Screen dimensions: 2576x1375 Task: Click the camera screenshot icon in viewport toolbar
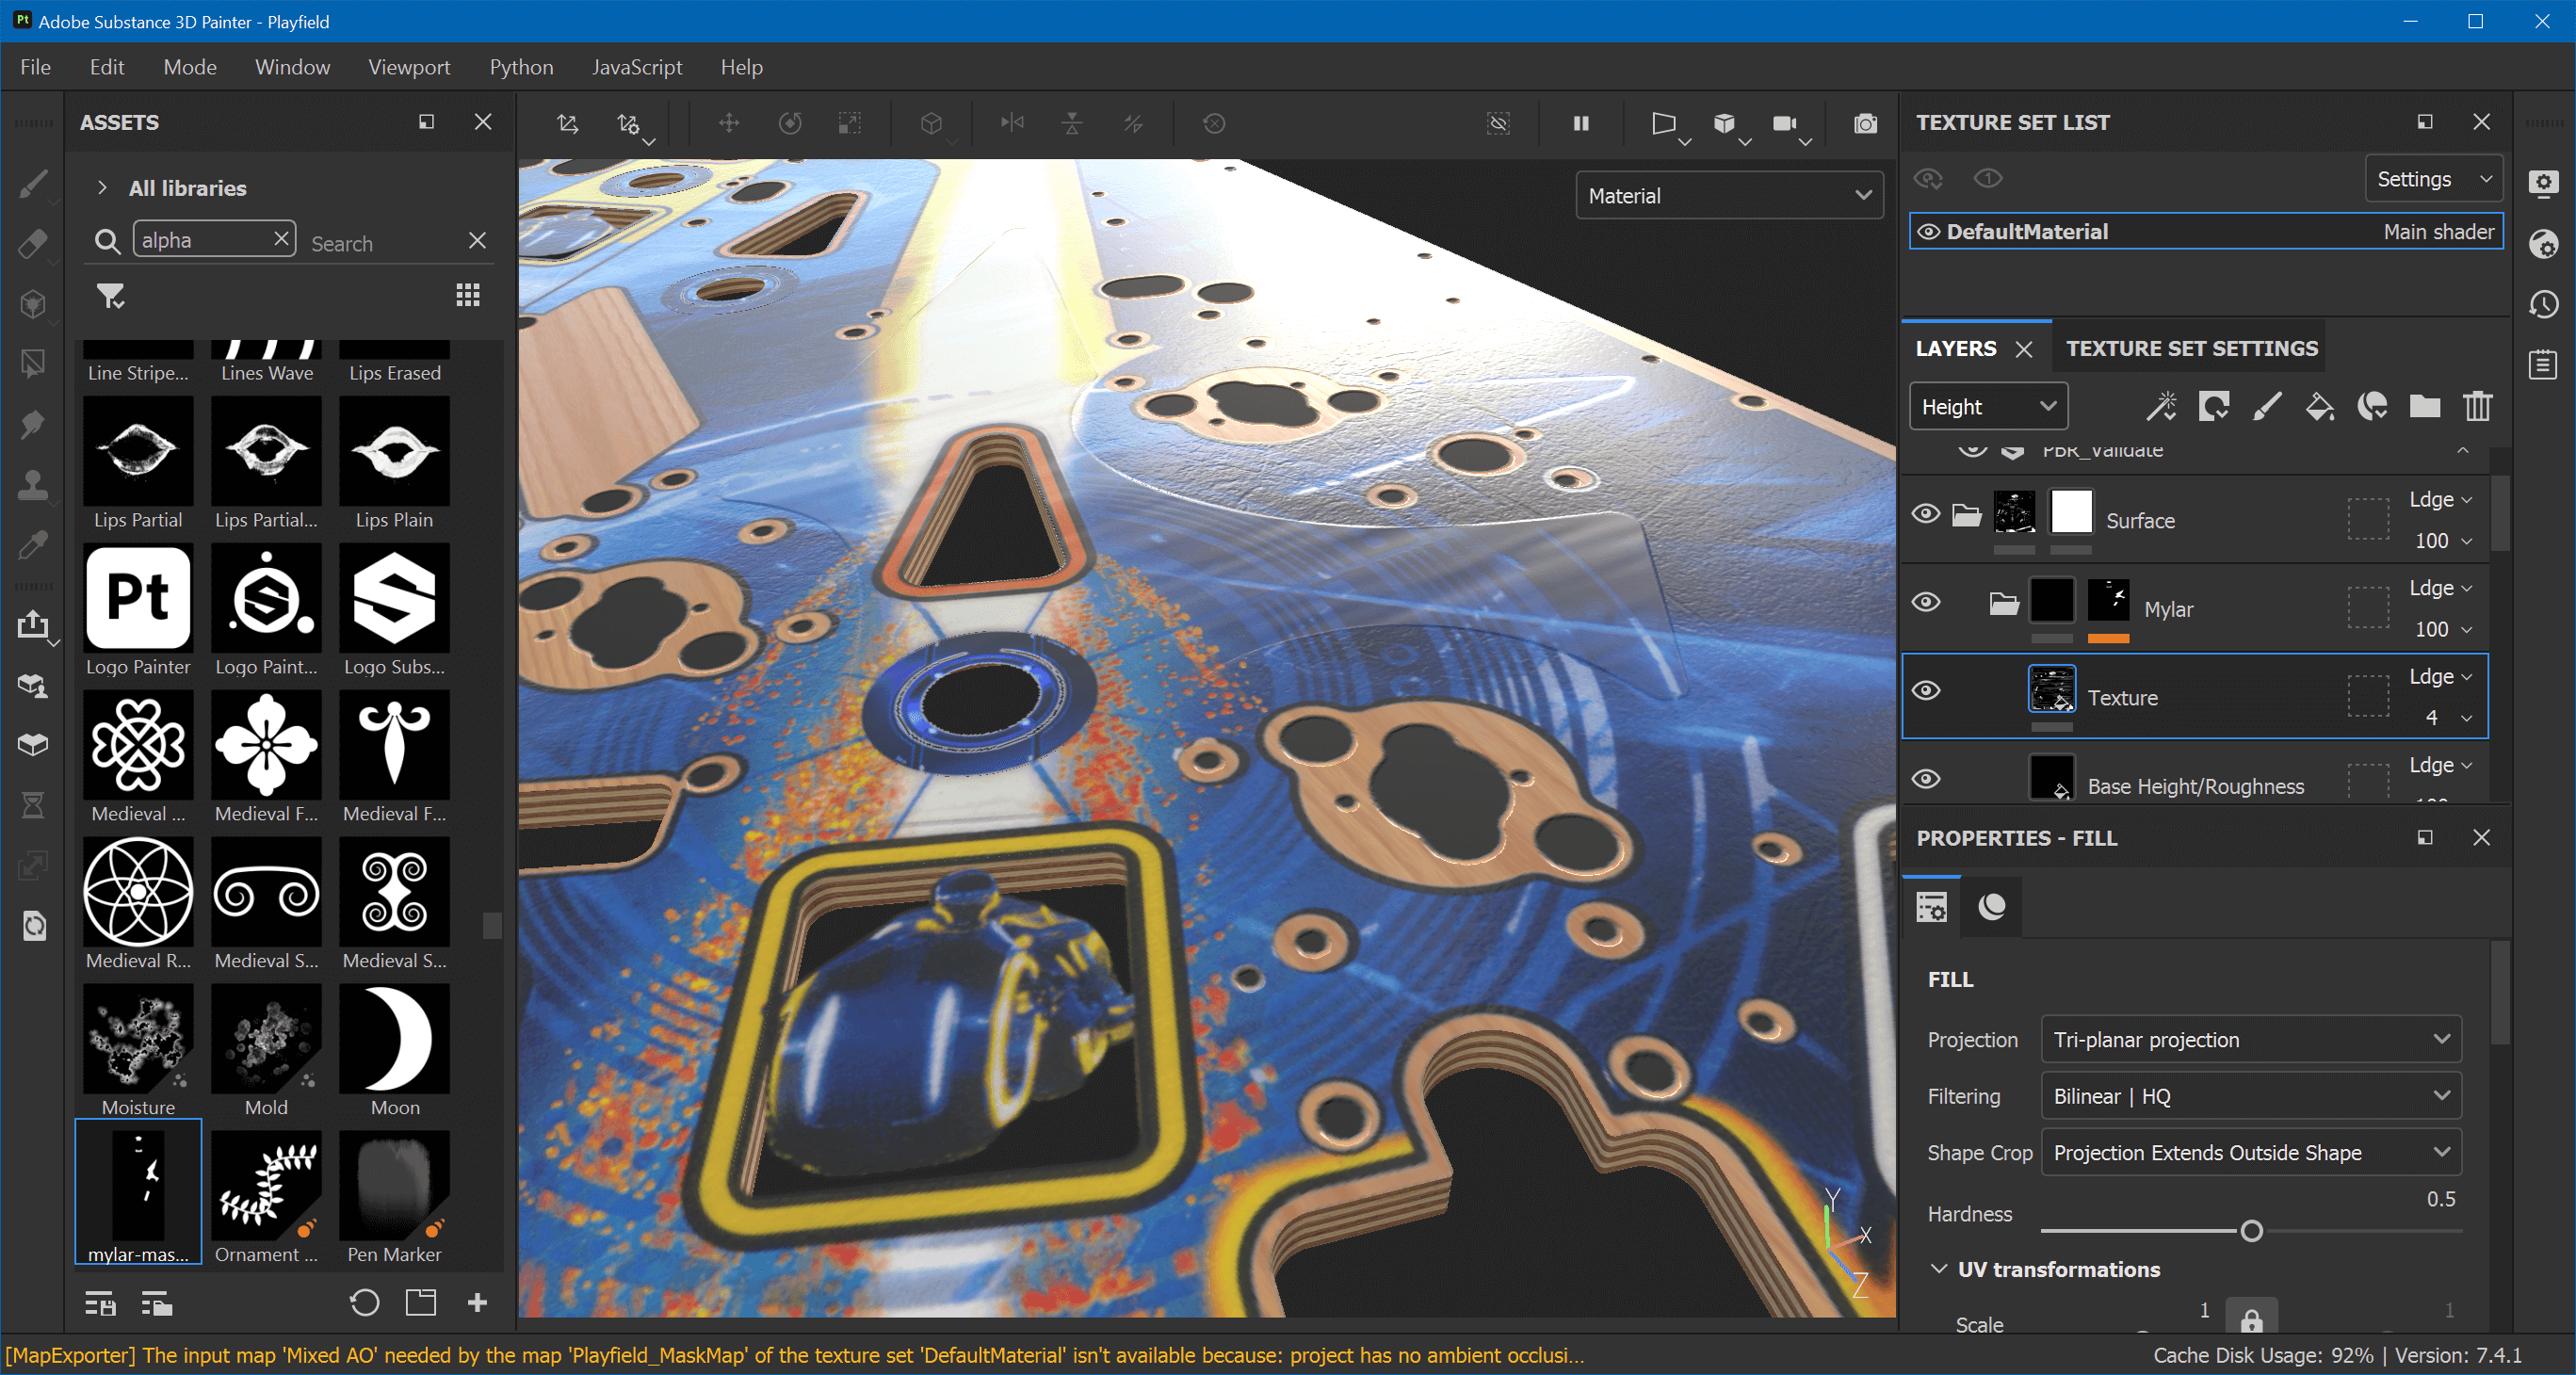(1865, 123)
